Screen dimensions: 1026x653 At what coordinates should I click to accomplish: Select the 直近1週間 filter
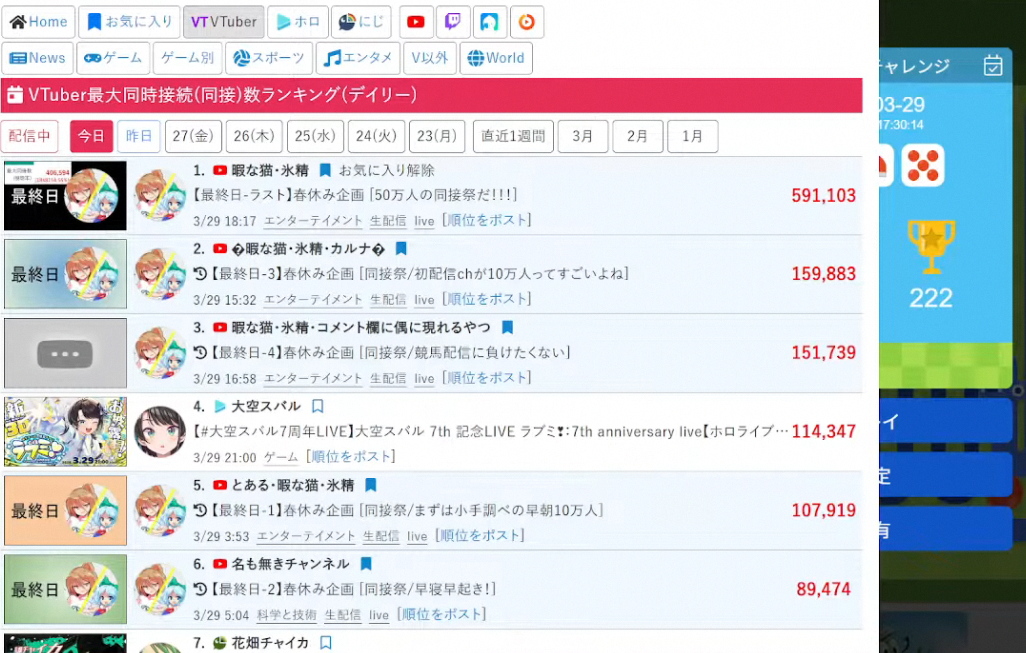coord(513,136)
